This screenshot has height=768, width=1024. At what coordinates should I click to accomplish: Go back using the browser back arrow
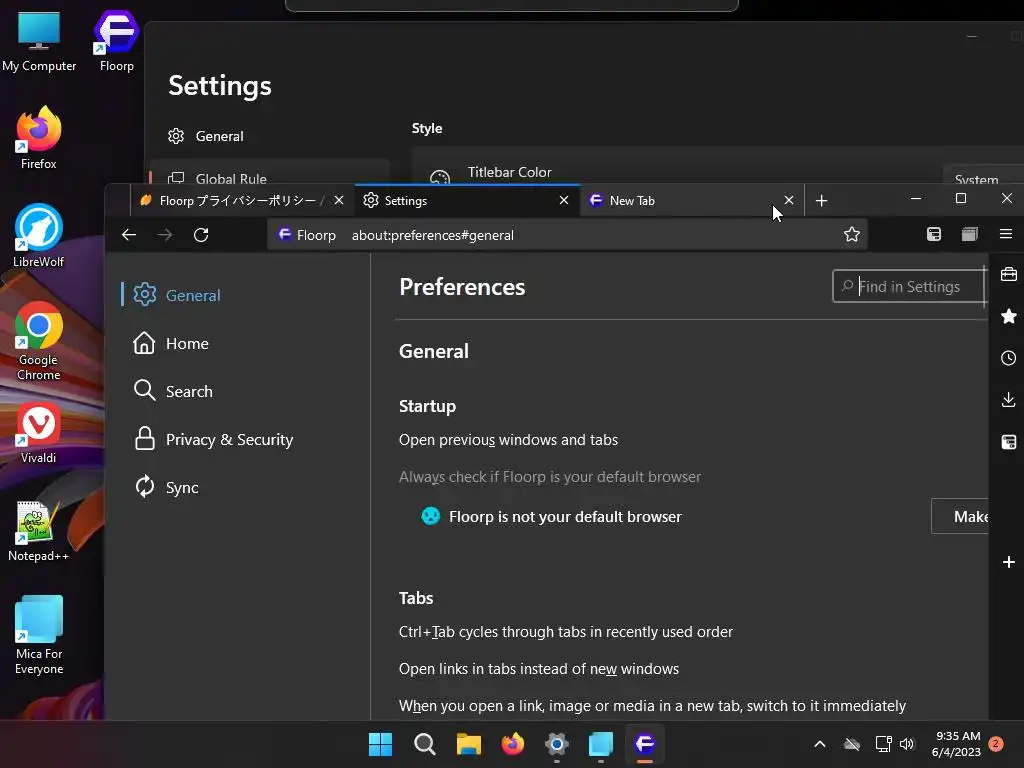pos(129,235)
